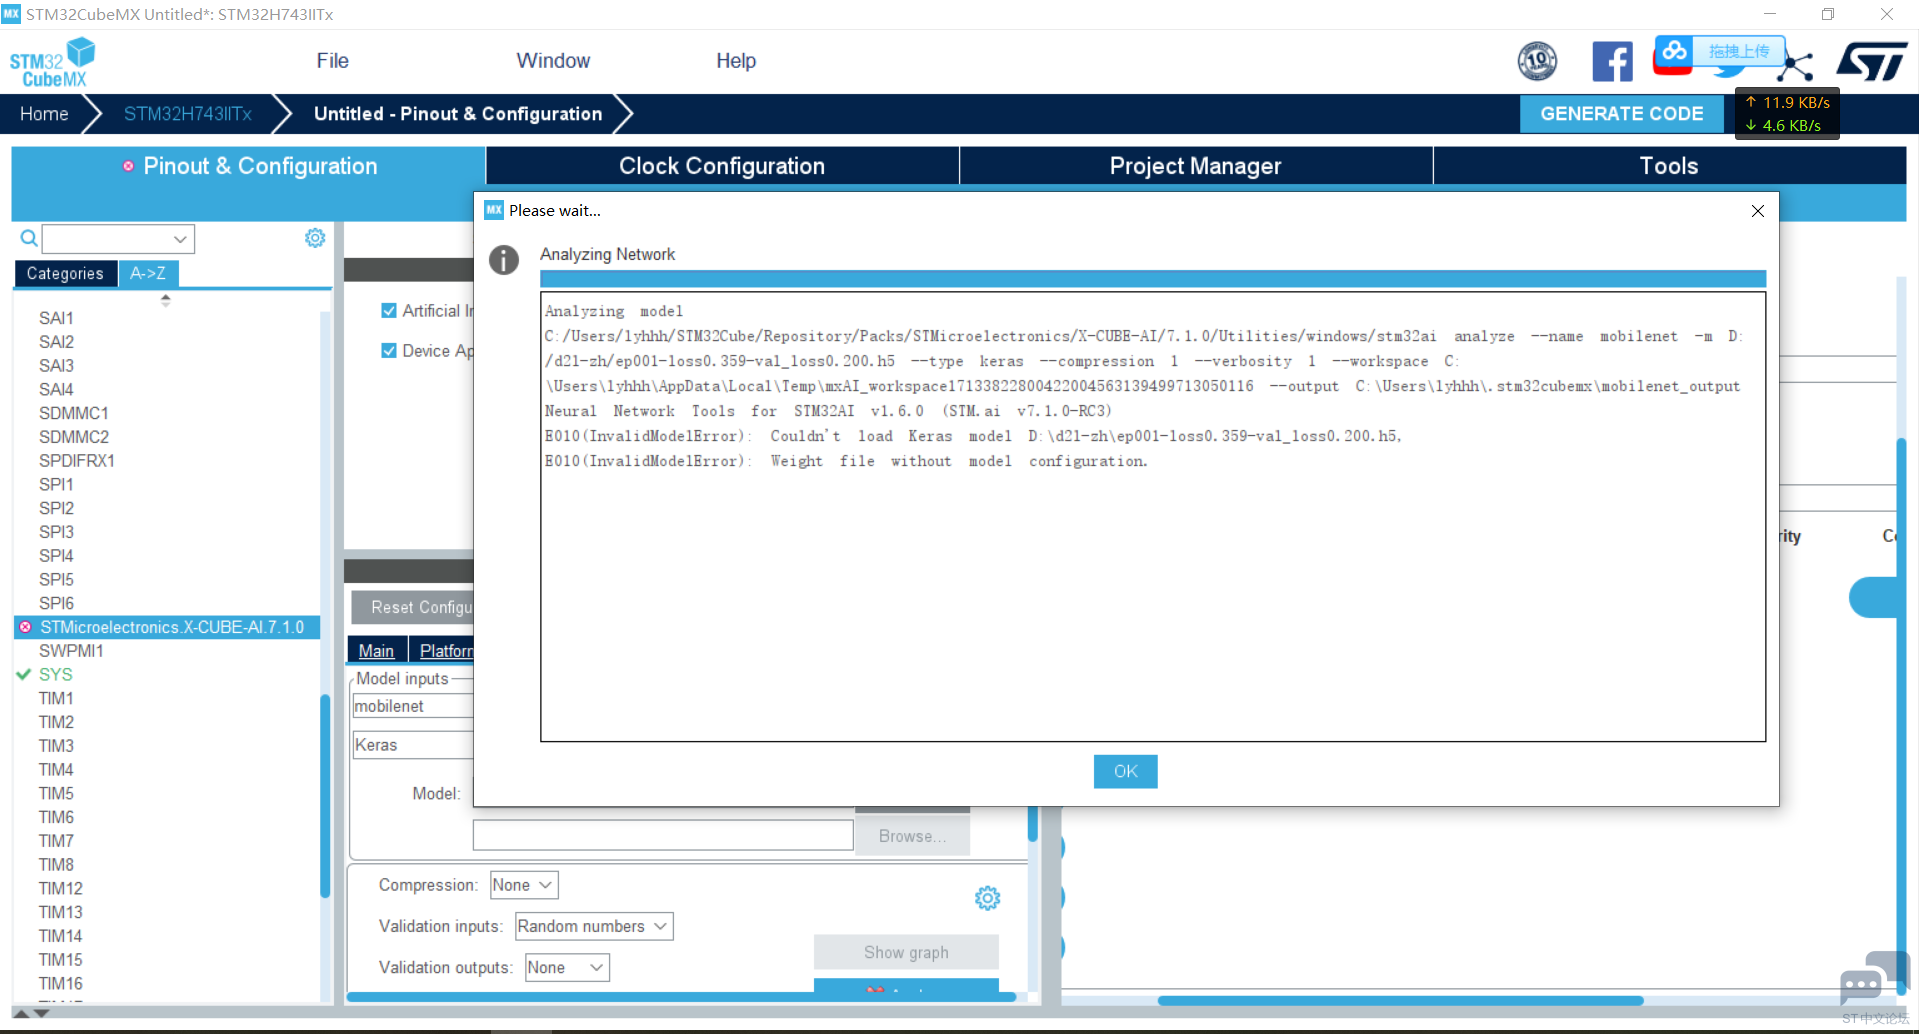Switch to A->Z view tab
The width and height of the screenshot is (1919, 1034).
[x=148, y=273]
